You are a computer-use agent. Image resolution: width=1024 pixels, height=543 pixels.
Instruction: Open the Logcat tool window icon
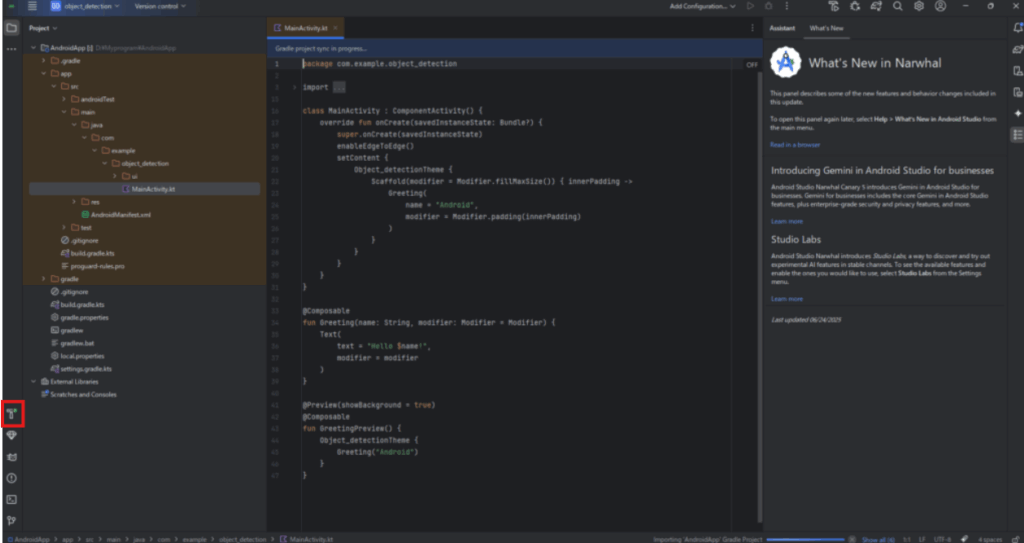tap(12, 457)
